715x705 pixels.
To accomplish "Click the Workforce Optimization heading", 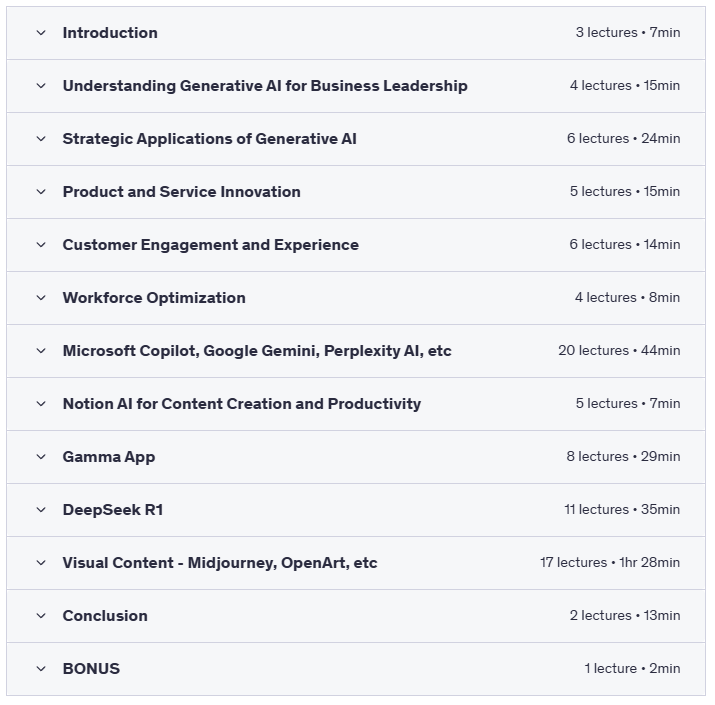I will 154,298.
